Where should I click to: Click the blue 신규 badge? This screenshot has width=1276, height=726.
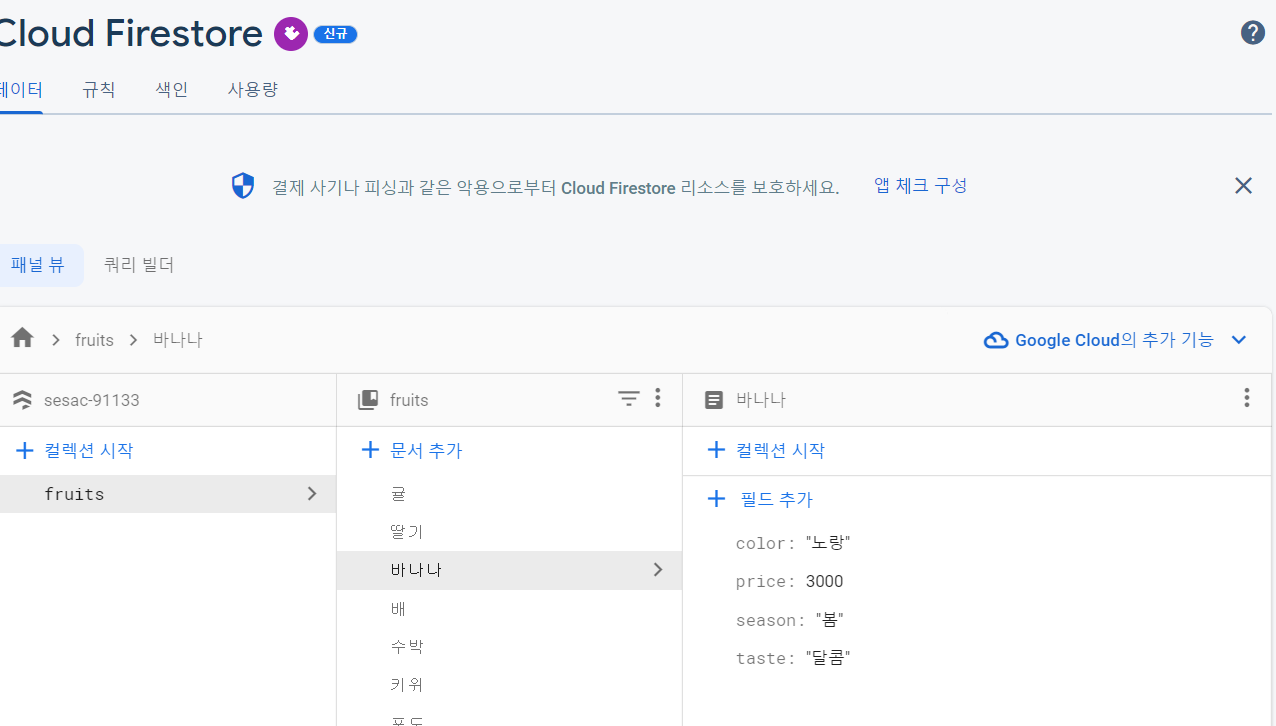[335, 34]
